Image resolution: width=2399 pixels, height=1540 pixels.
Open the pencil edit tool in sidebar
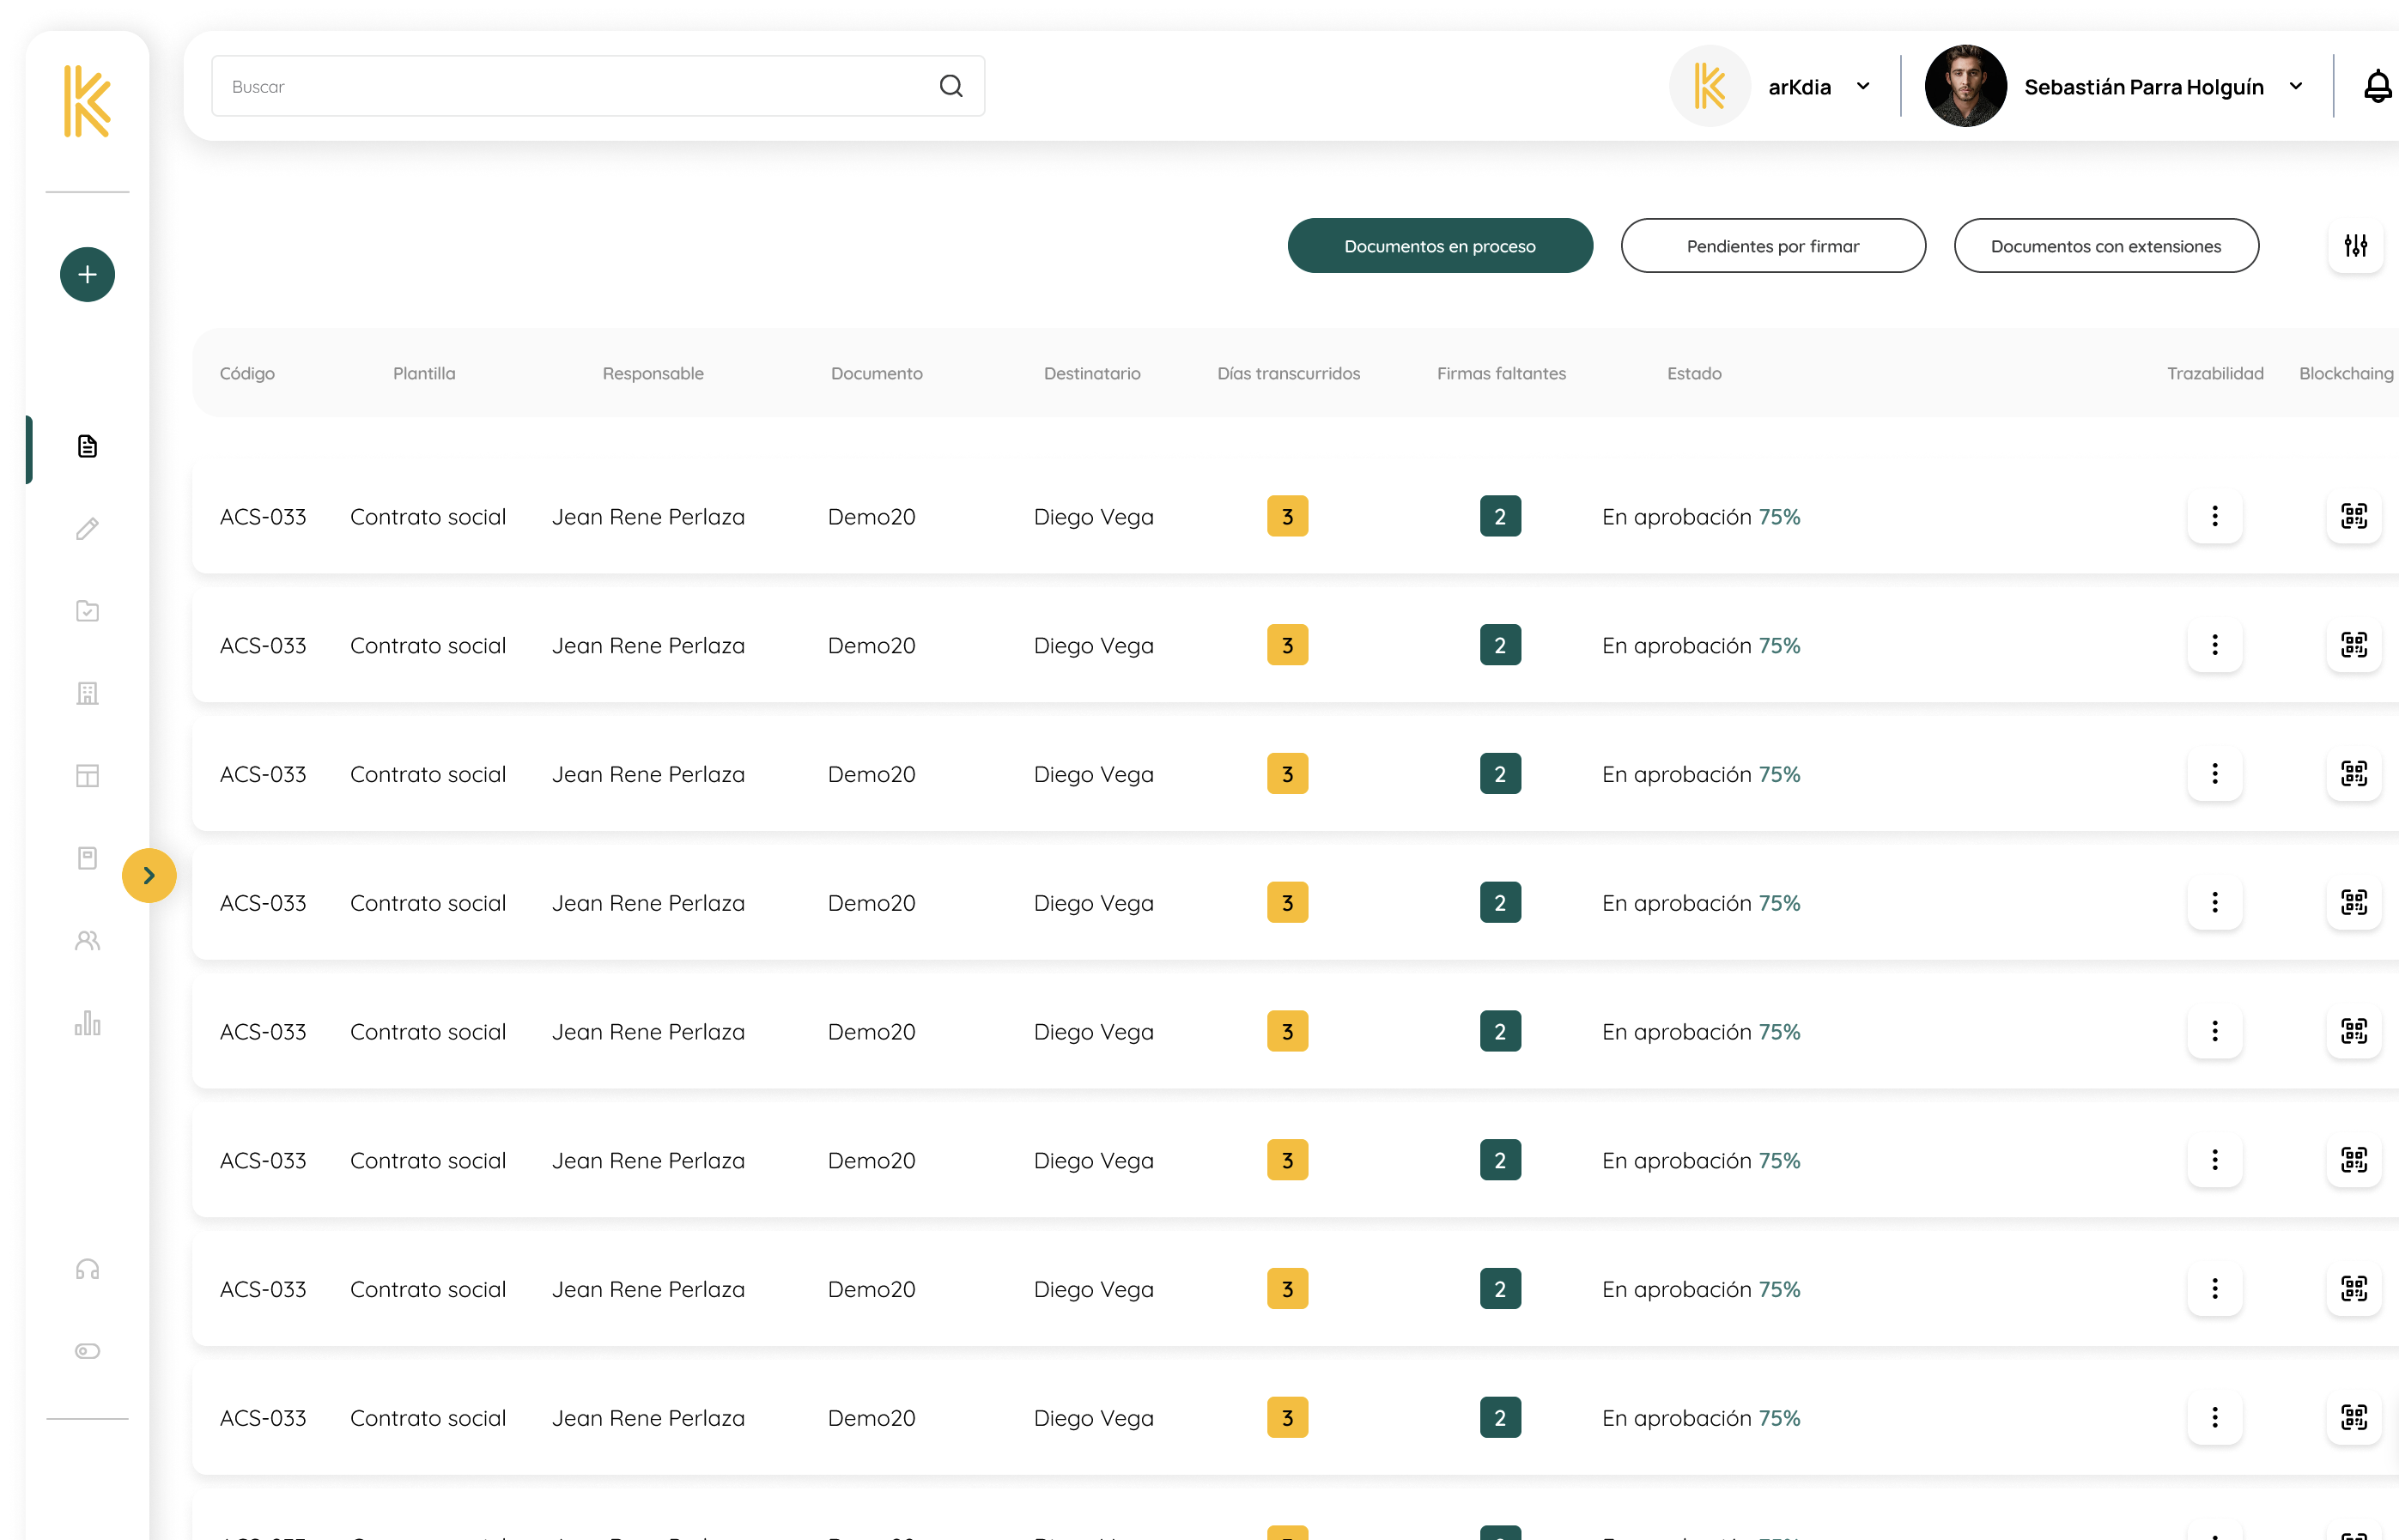[x=87, y=529]
